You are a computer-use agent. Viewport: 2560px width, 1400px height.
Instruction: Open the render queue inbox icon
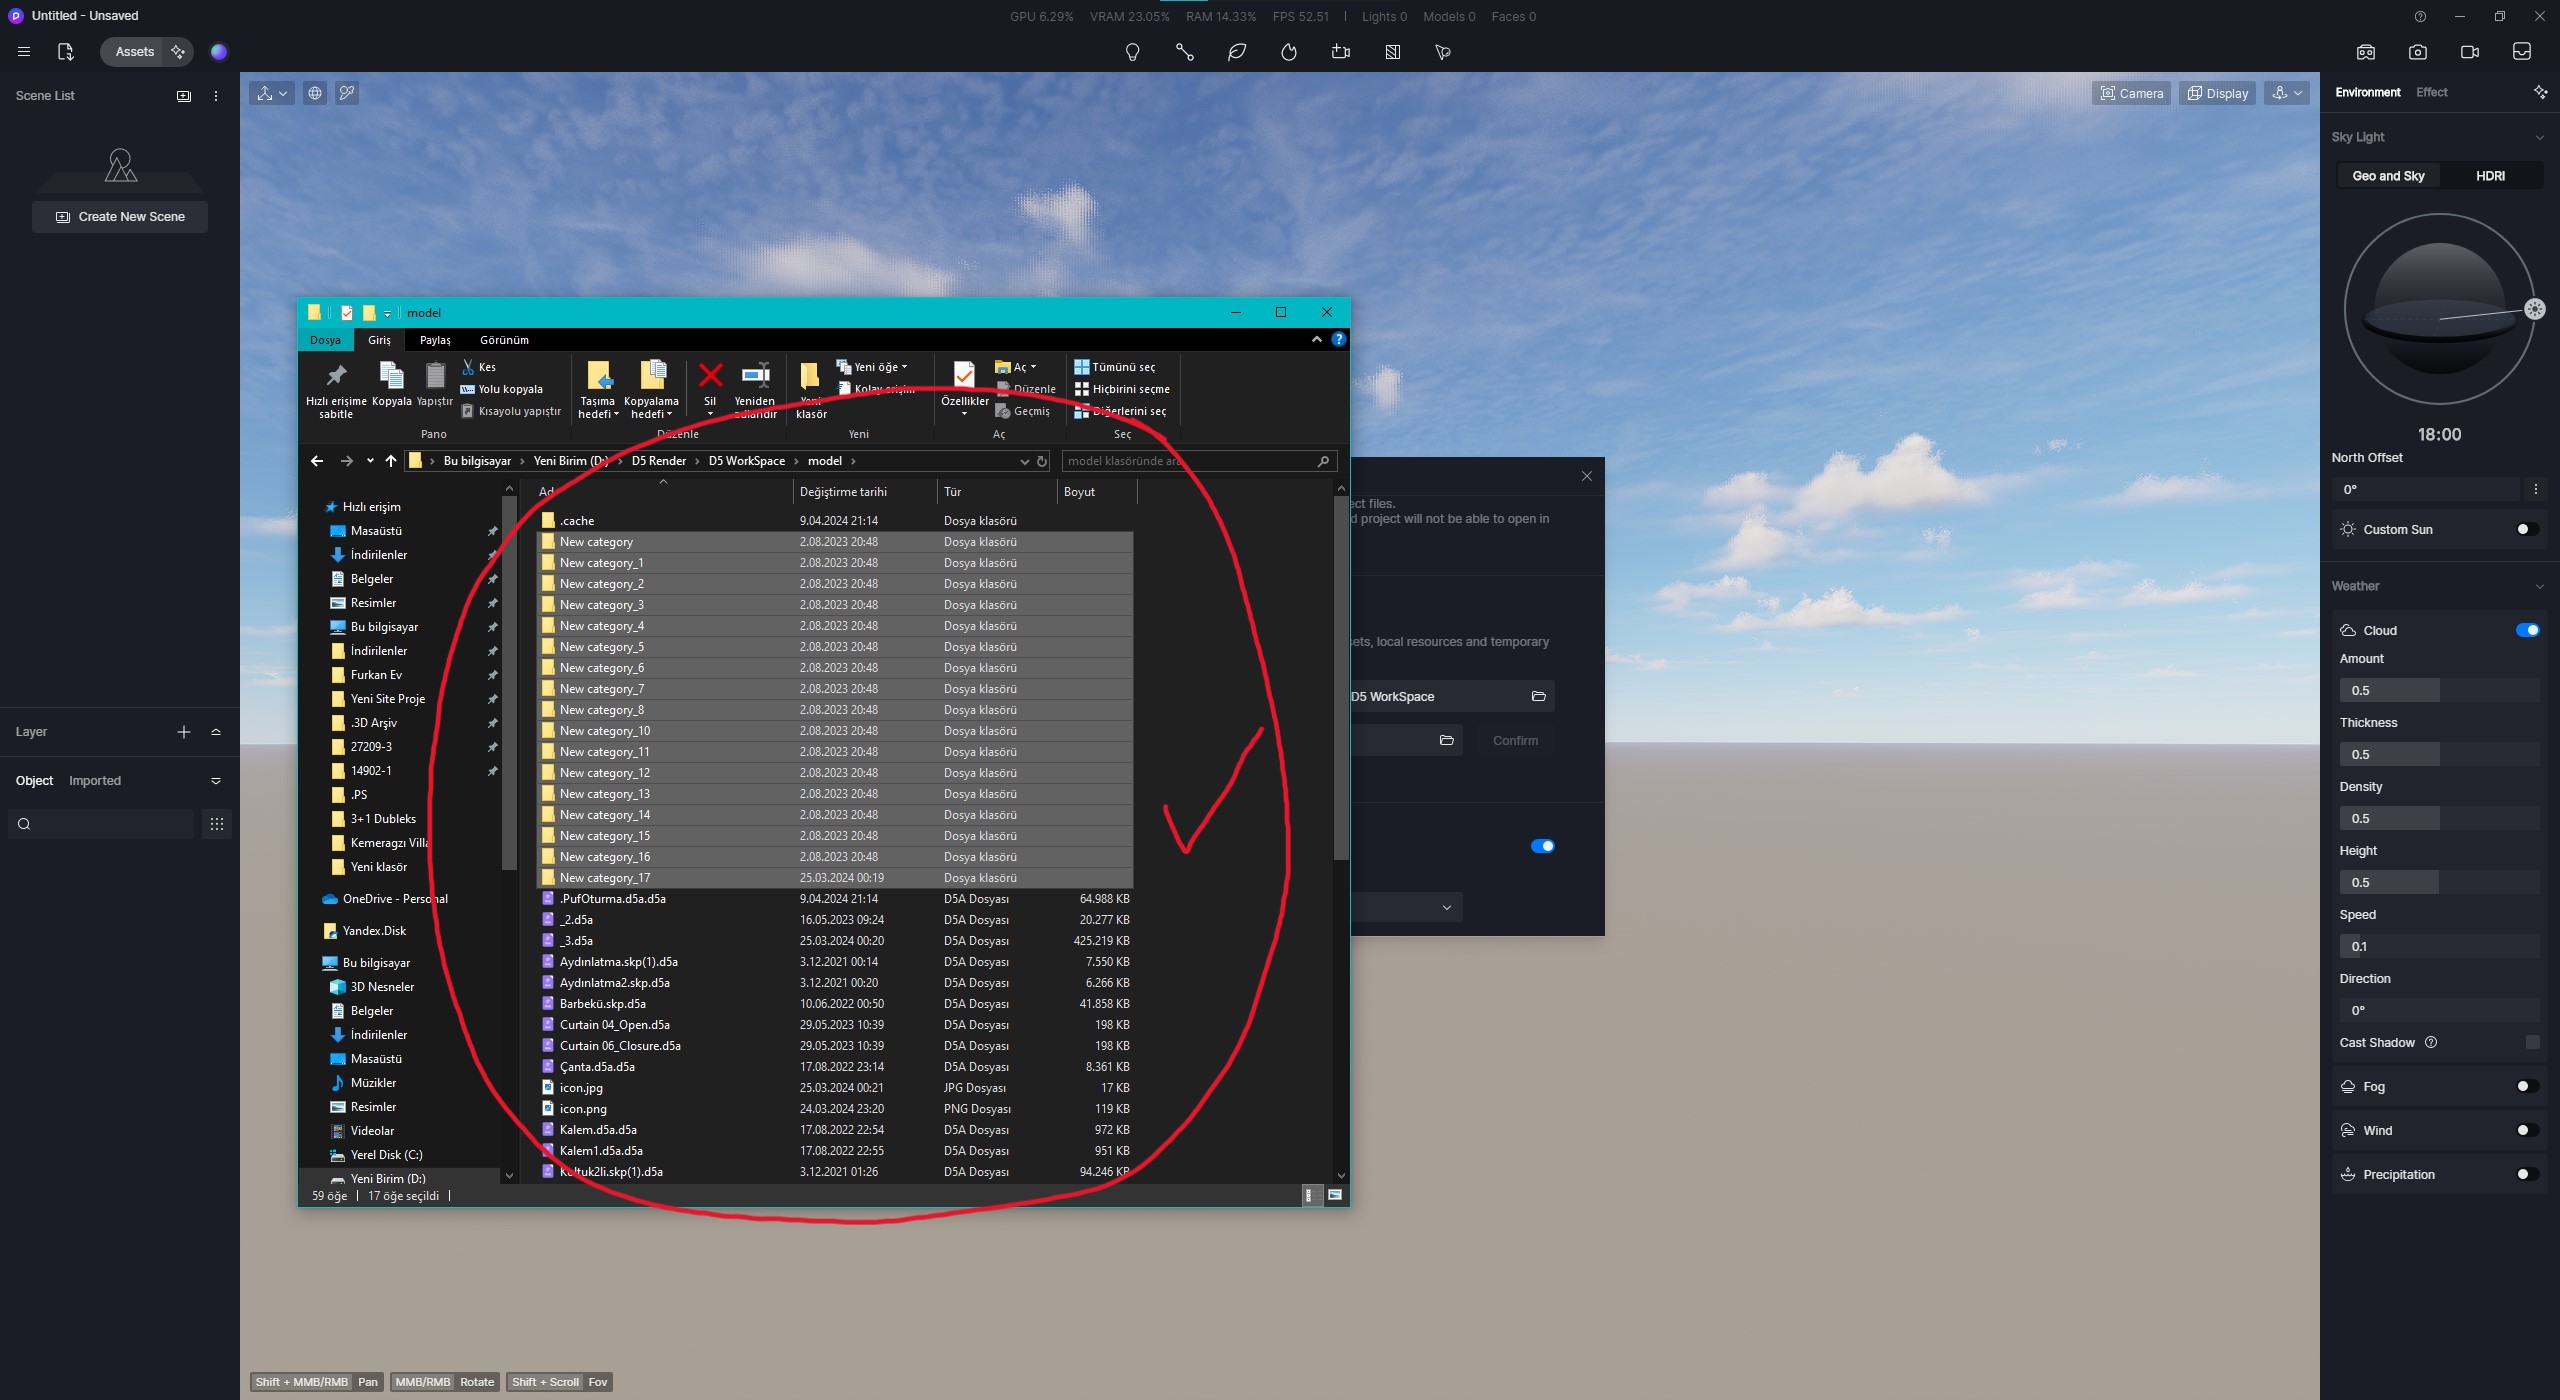(x=2524, y=52)
